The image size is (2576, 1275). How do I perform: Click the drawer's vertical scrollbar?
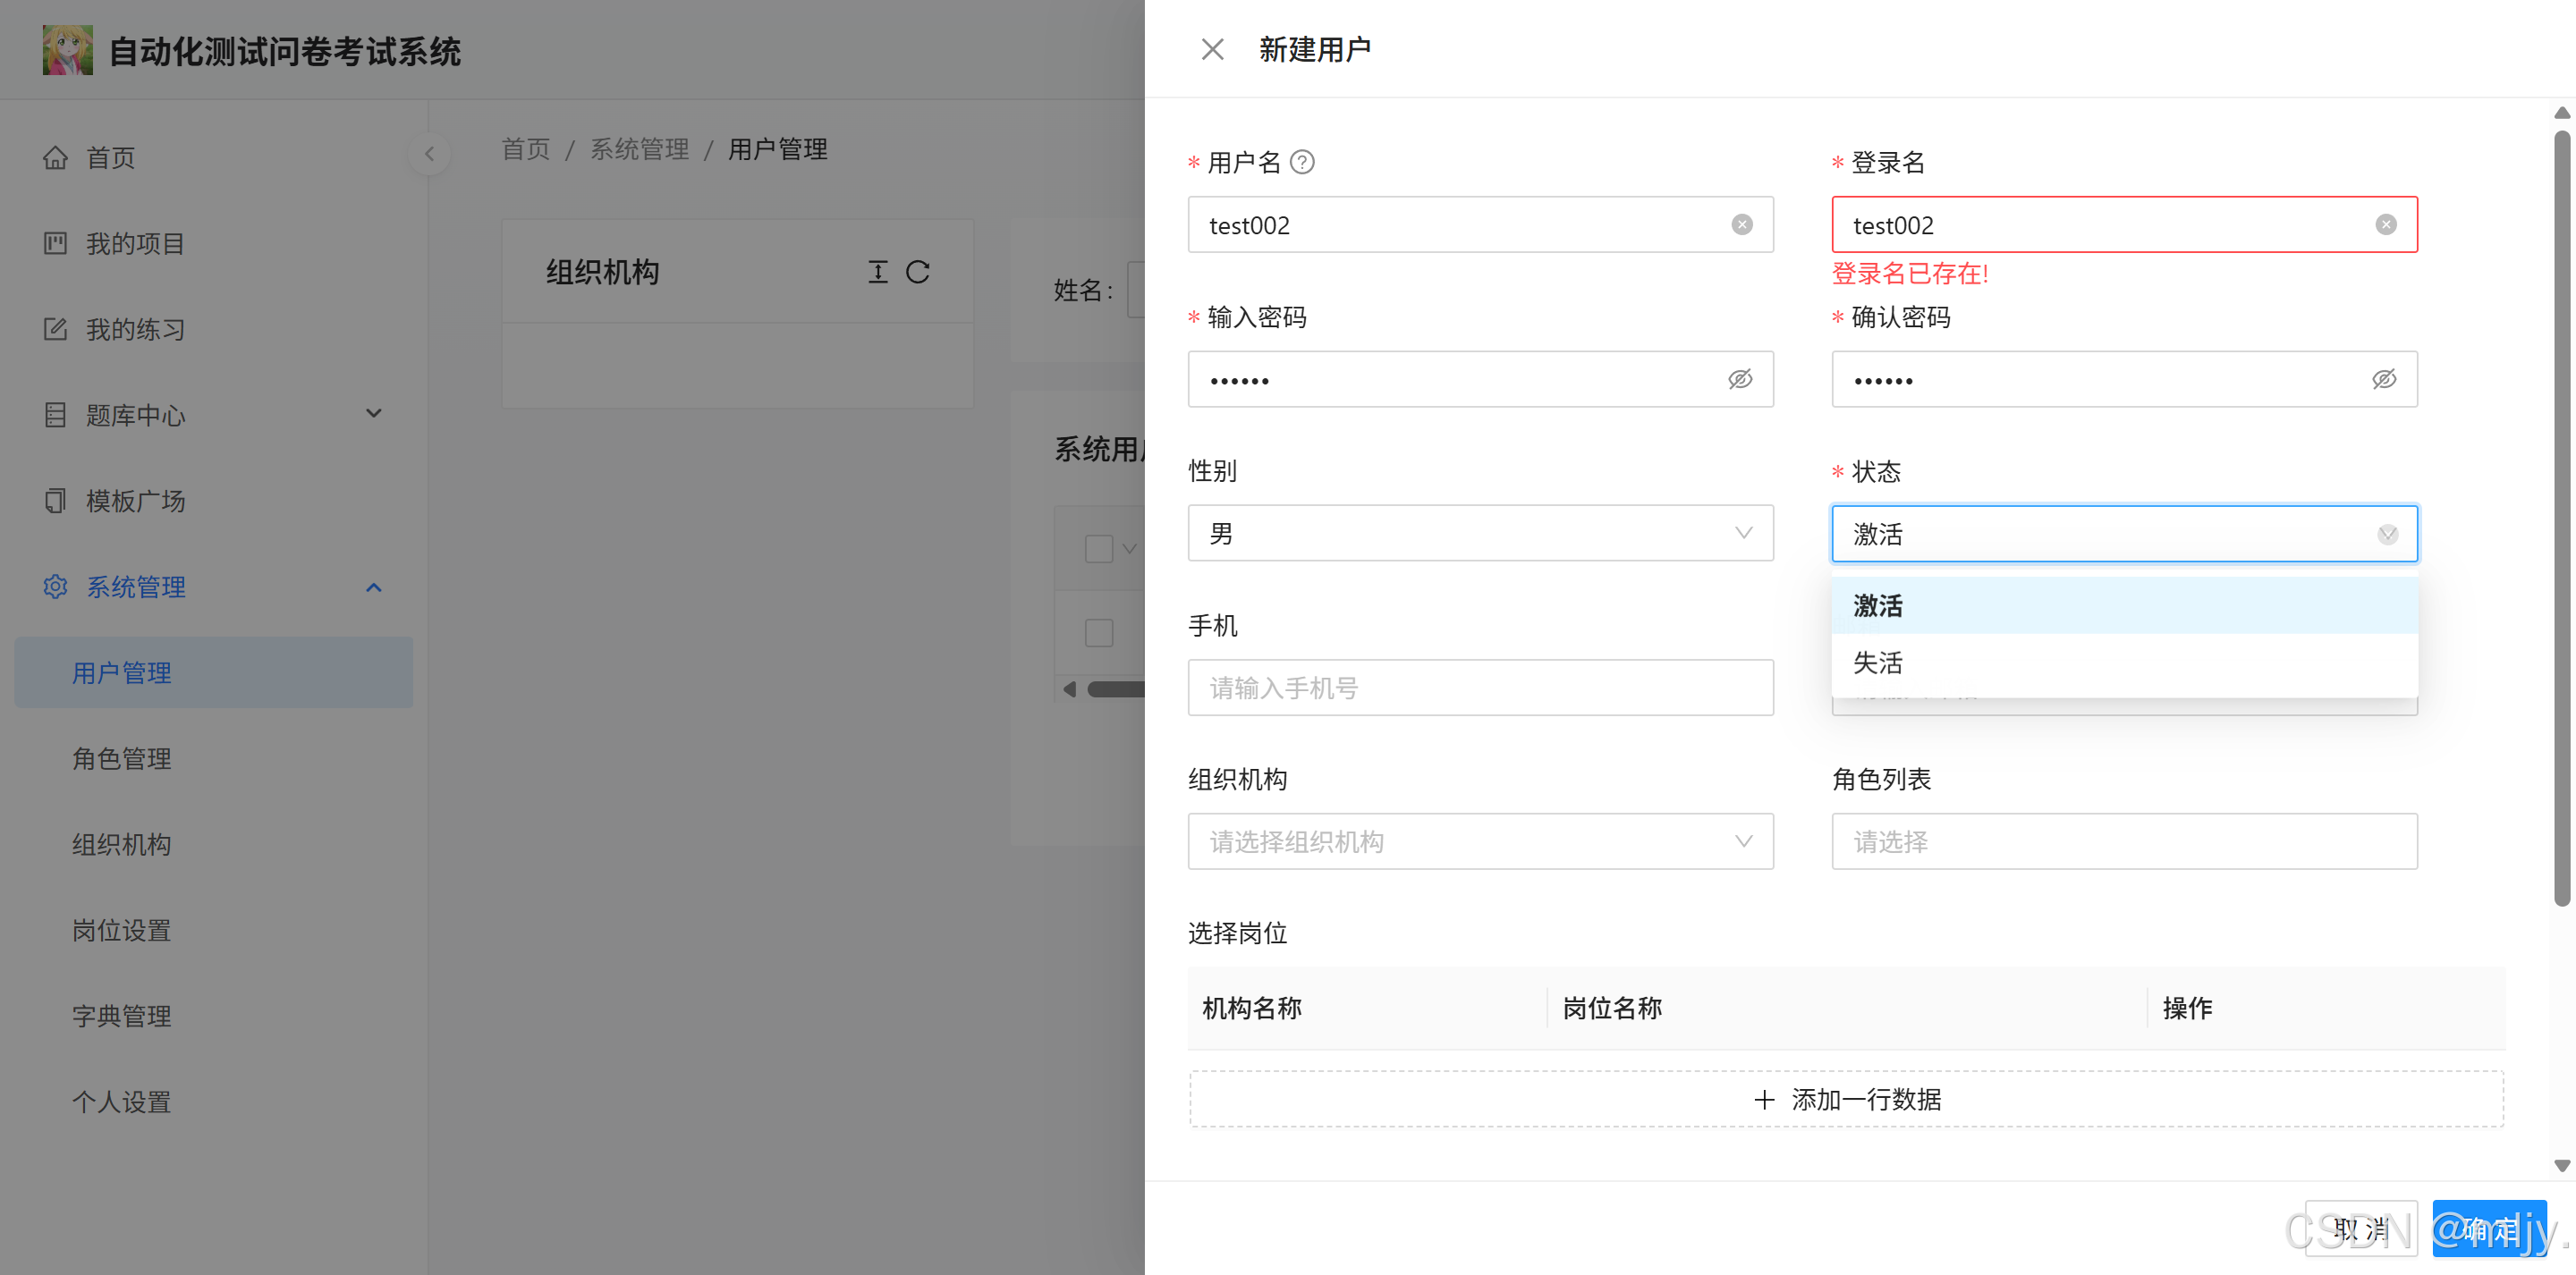tap(2561, 519)
